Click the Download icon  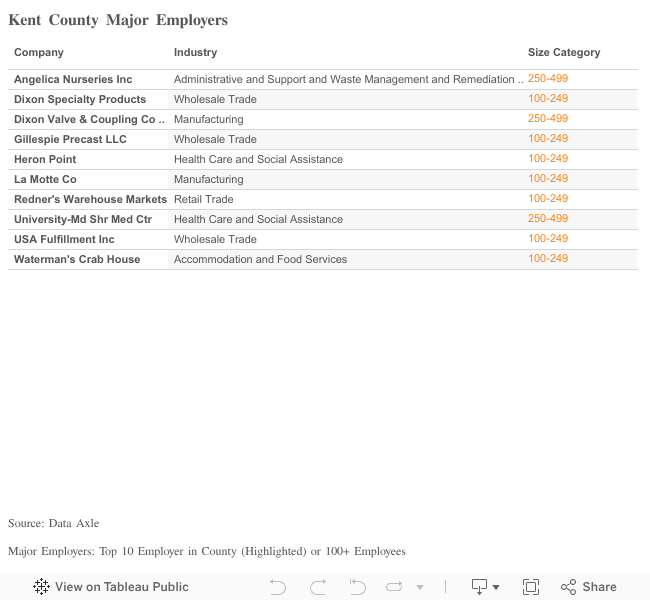tap(480, 587)
